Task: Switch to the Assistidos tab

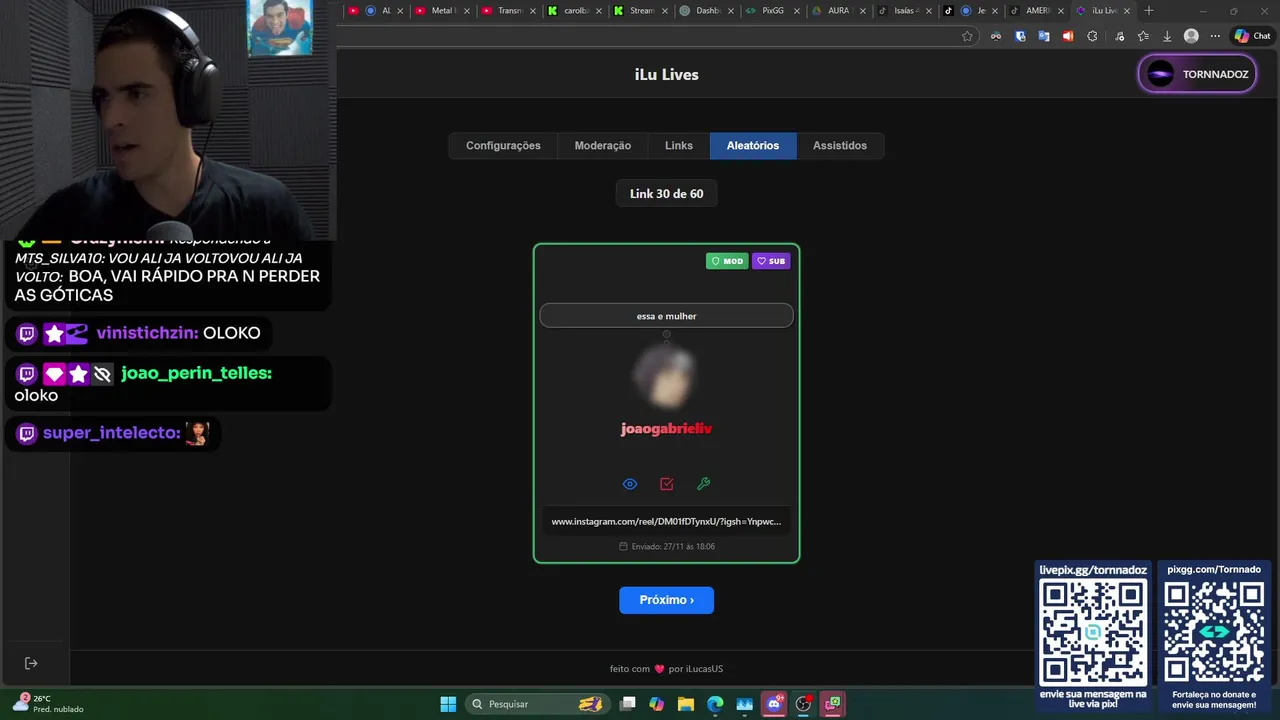Action: 840,146
